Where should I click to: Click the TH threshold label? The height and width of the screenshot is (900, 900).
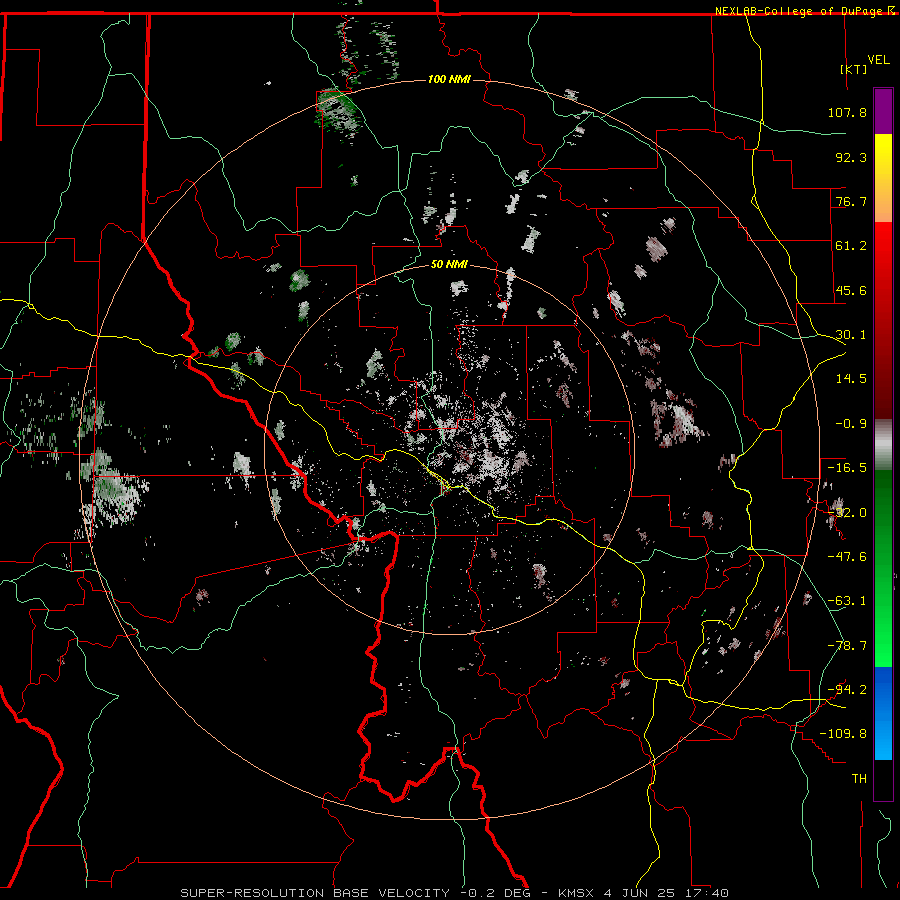point(859,779)
